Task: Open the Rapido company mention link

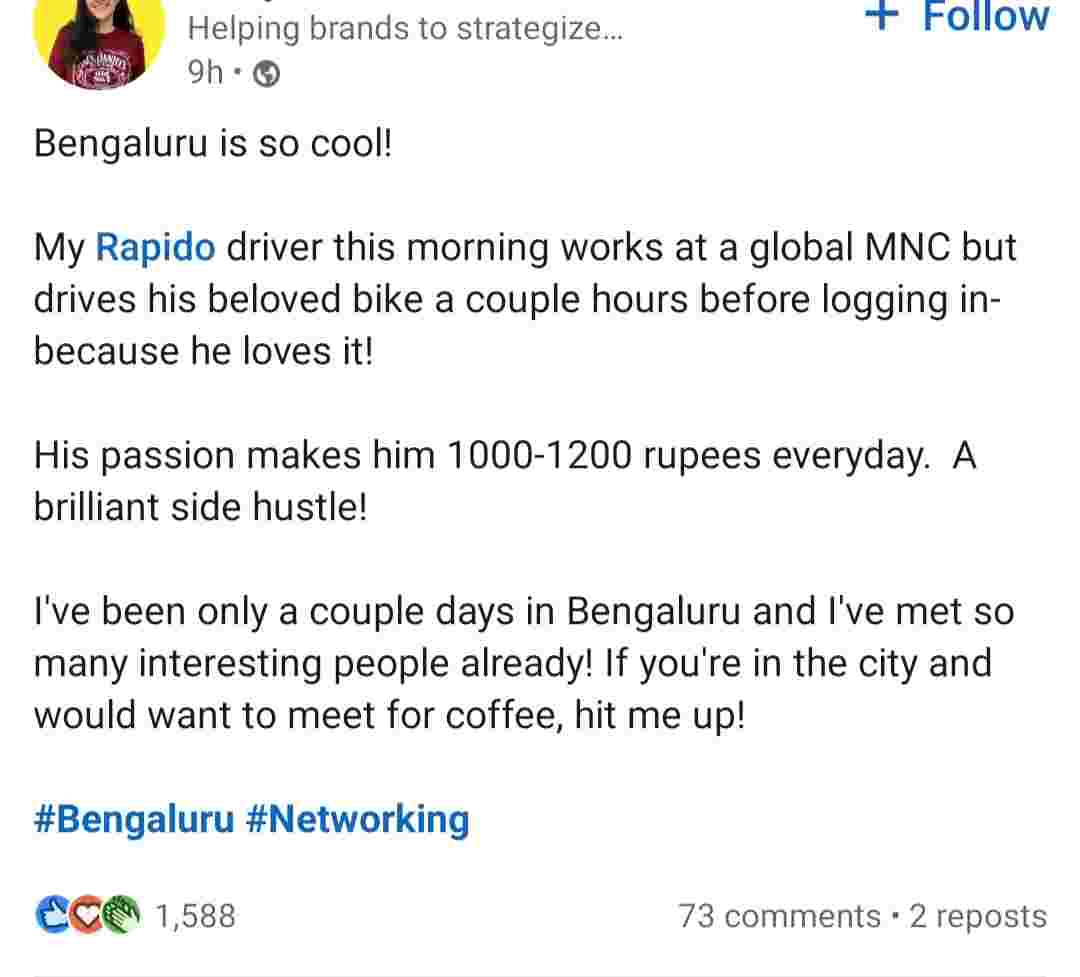Action: click(155, 247)
